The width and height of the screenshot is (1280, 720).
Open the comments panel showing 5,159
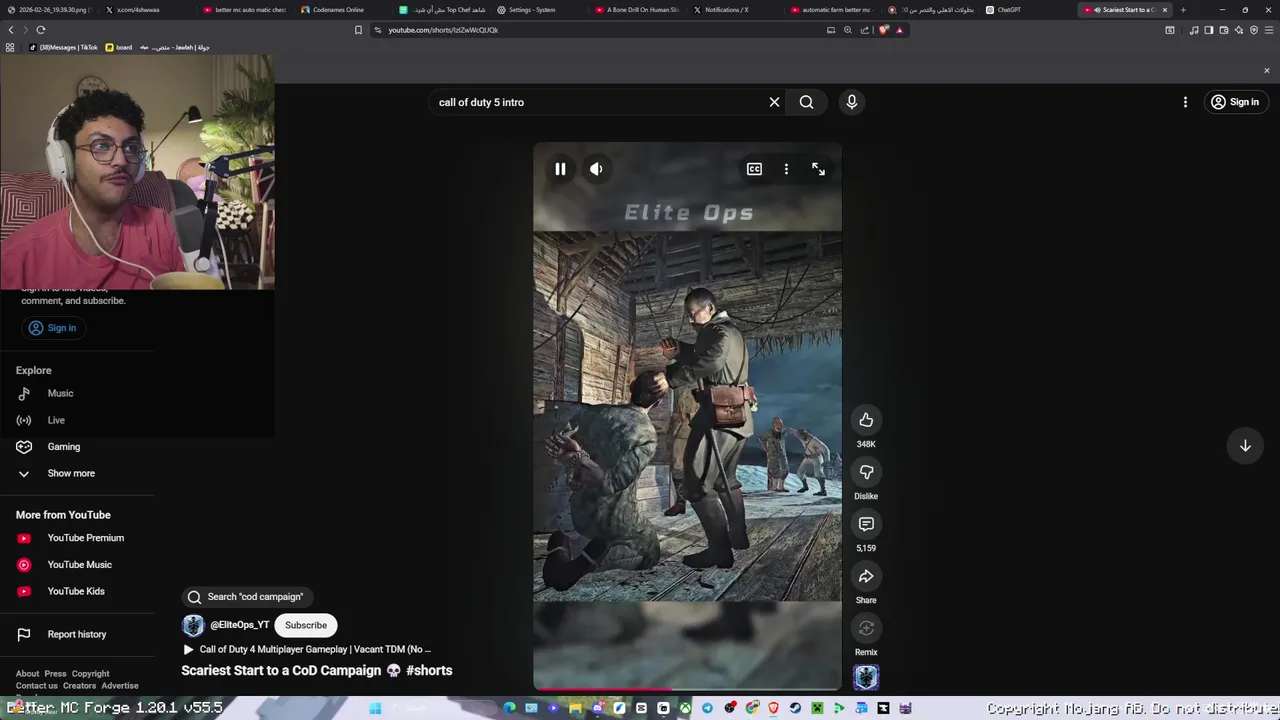[866, 524]
